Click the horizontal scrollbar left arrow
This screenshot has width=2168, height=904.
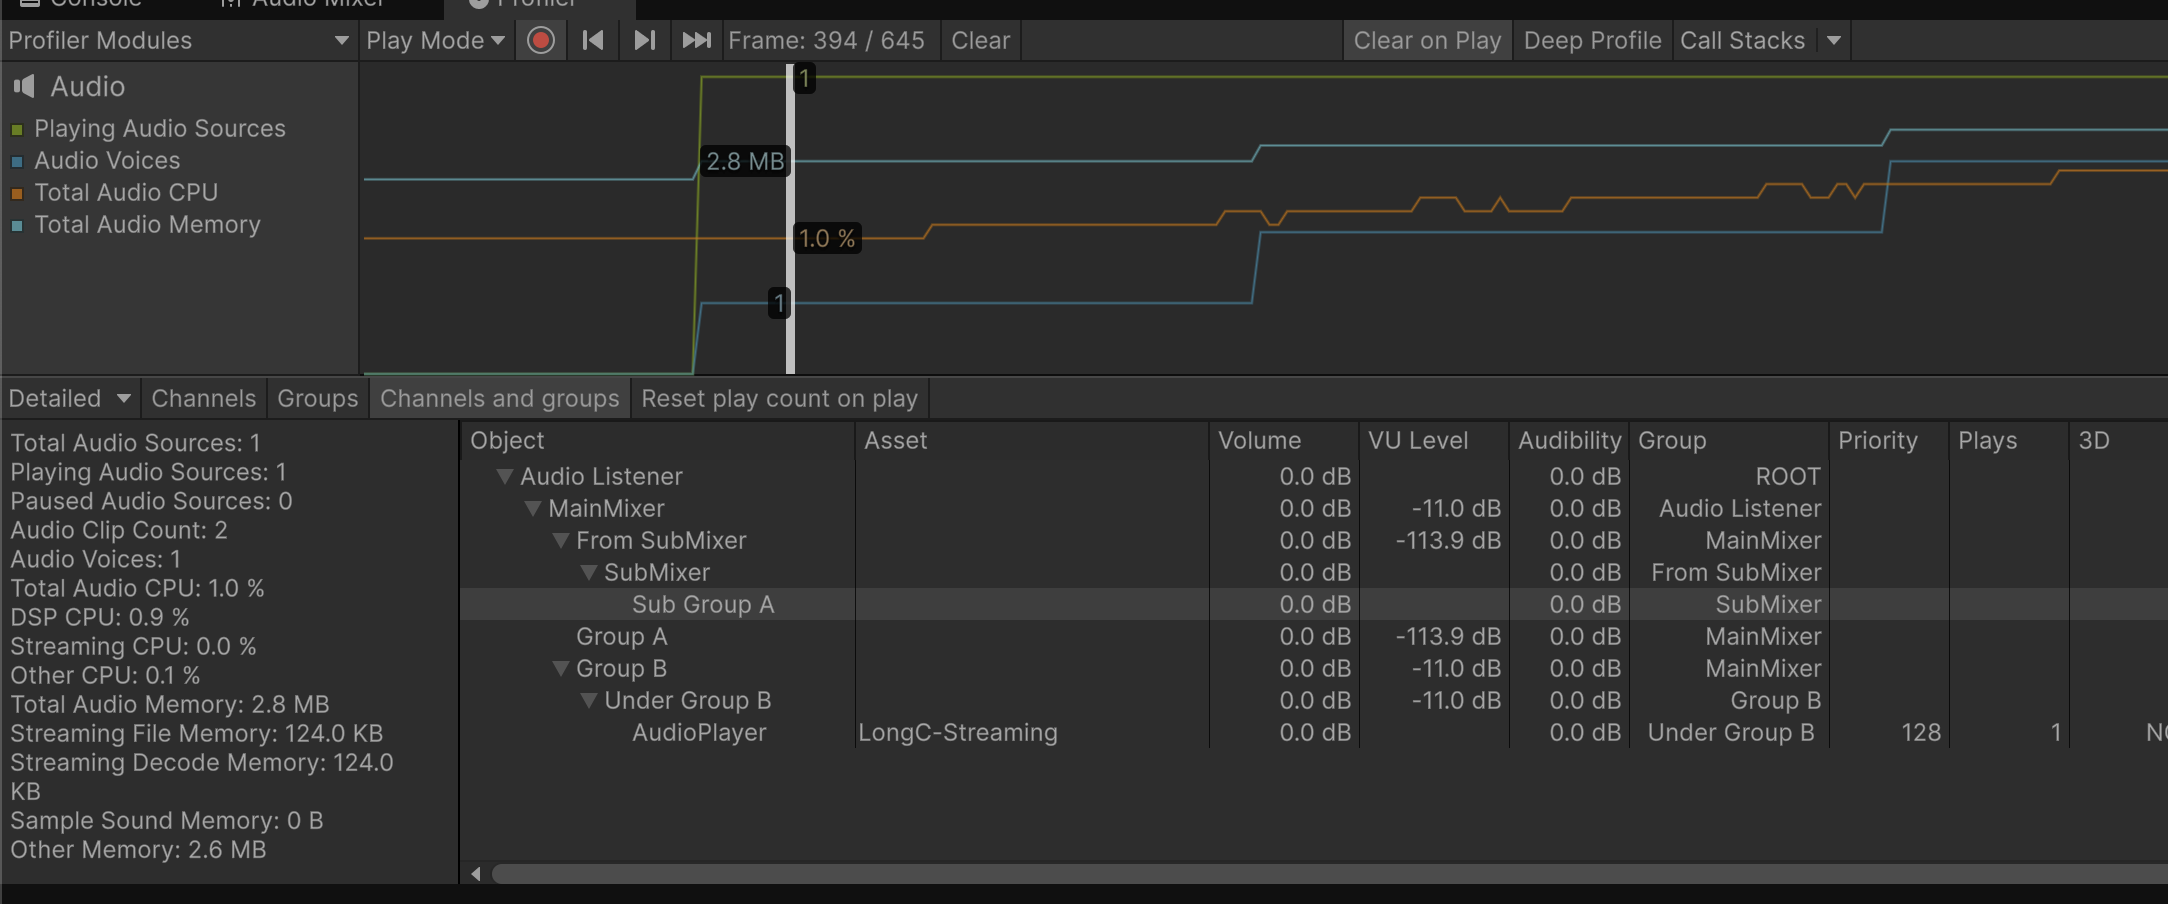pos(476,874)
